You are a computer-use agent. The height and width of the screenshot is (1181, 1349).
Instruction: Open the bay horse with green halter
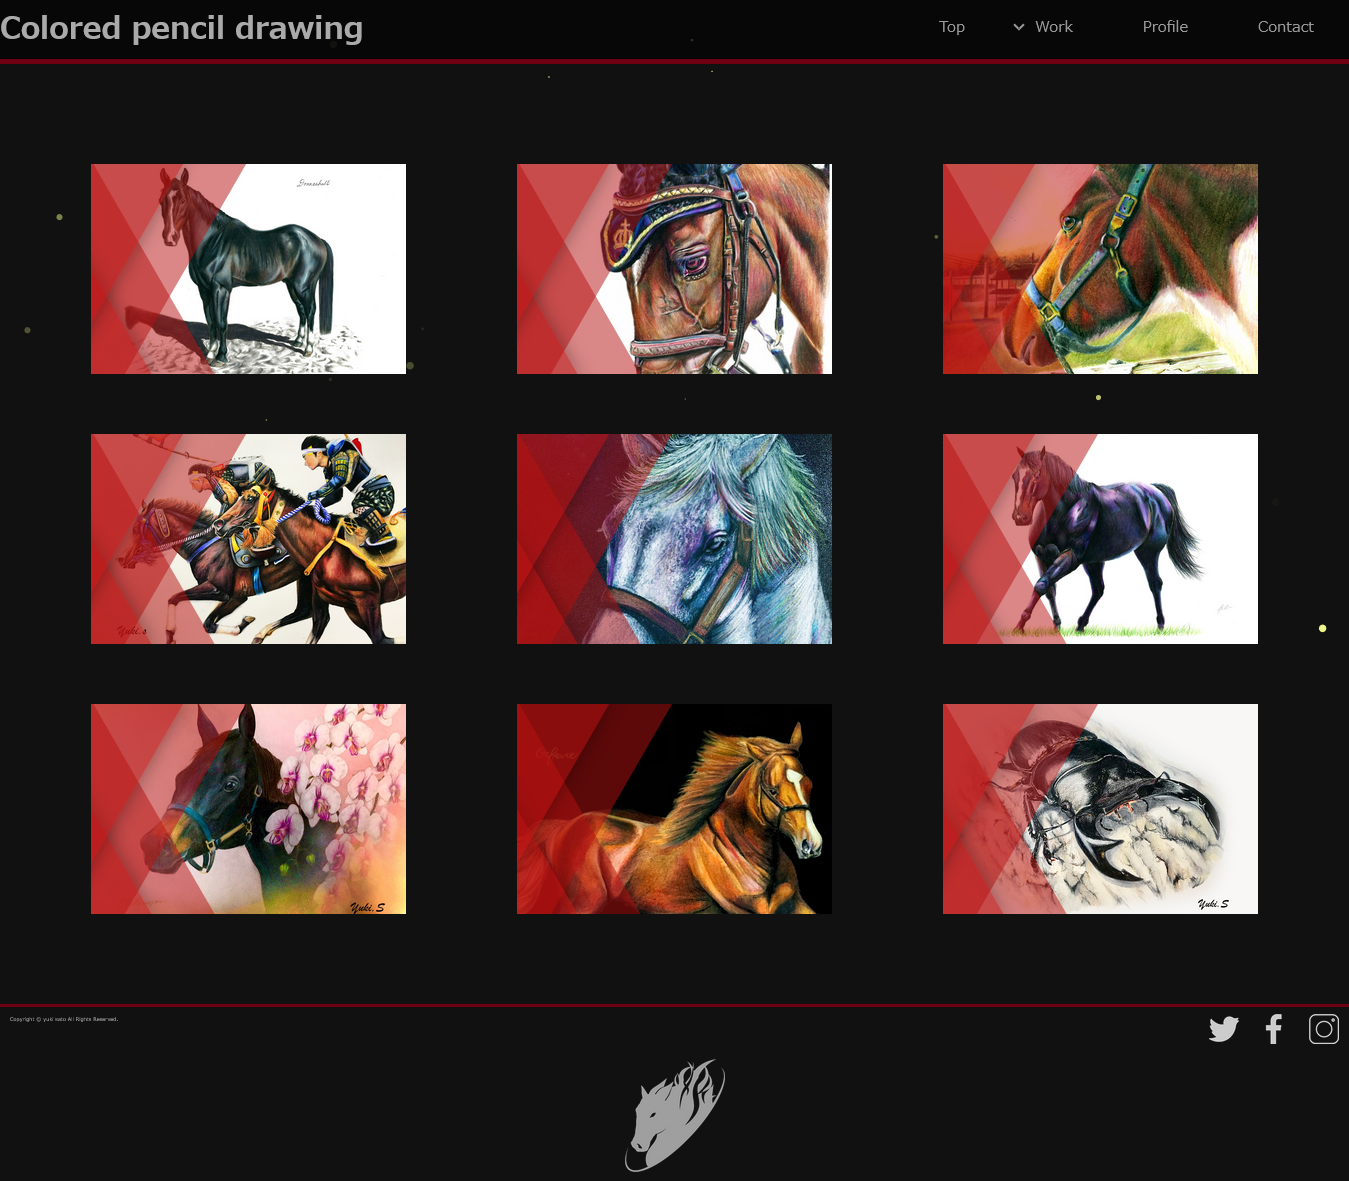(1100, 269)
